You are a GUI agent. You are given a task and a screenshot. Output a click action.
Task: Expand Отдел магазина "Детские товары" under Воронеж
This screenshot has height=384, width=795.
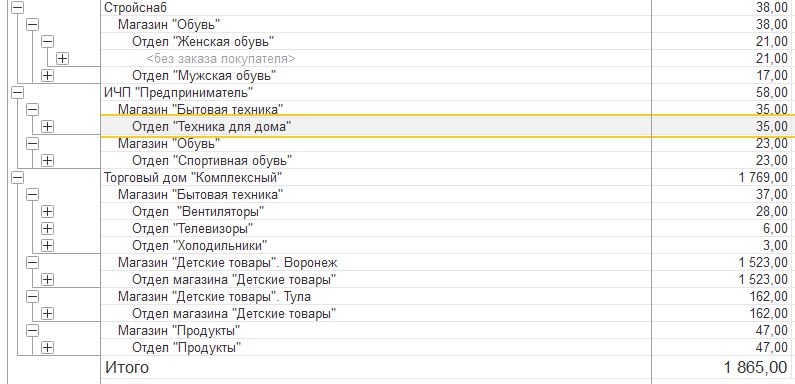[x=47, y=280]
